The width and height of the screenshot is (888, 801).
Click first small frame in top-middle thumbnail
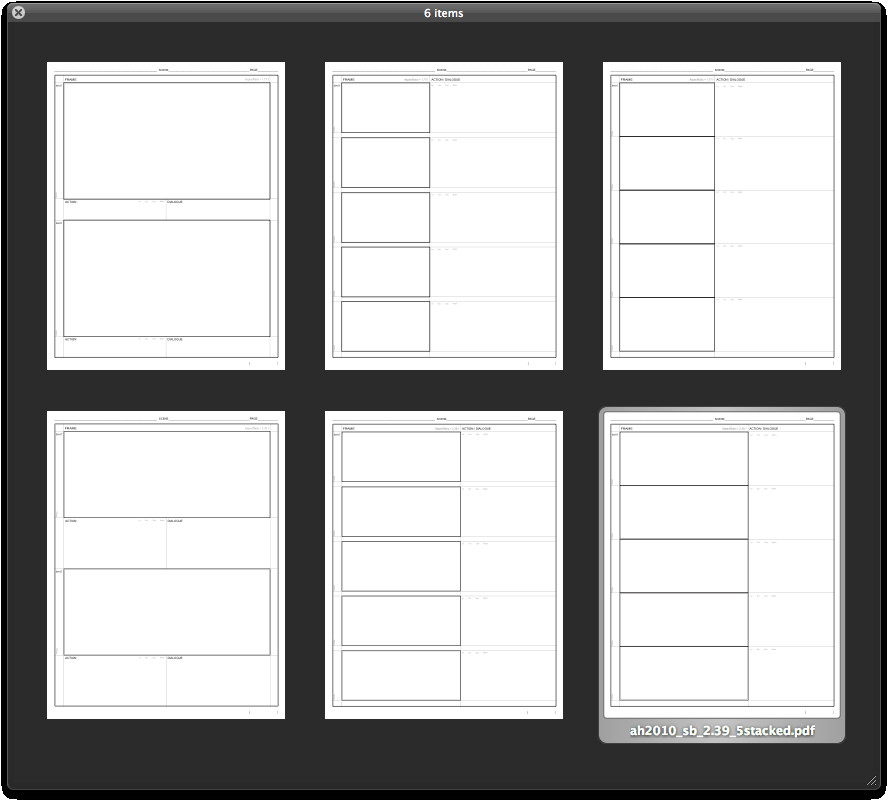click(385, 108)
